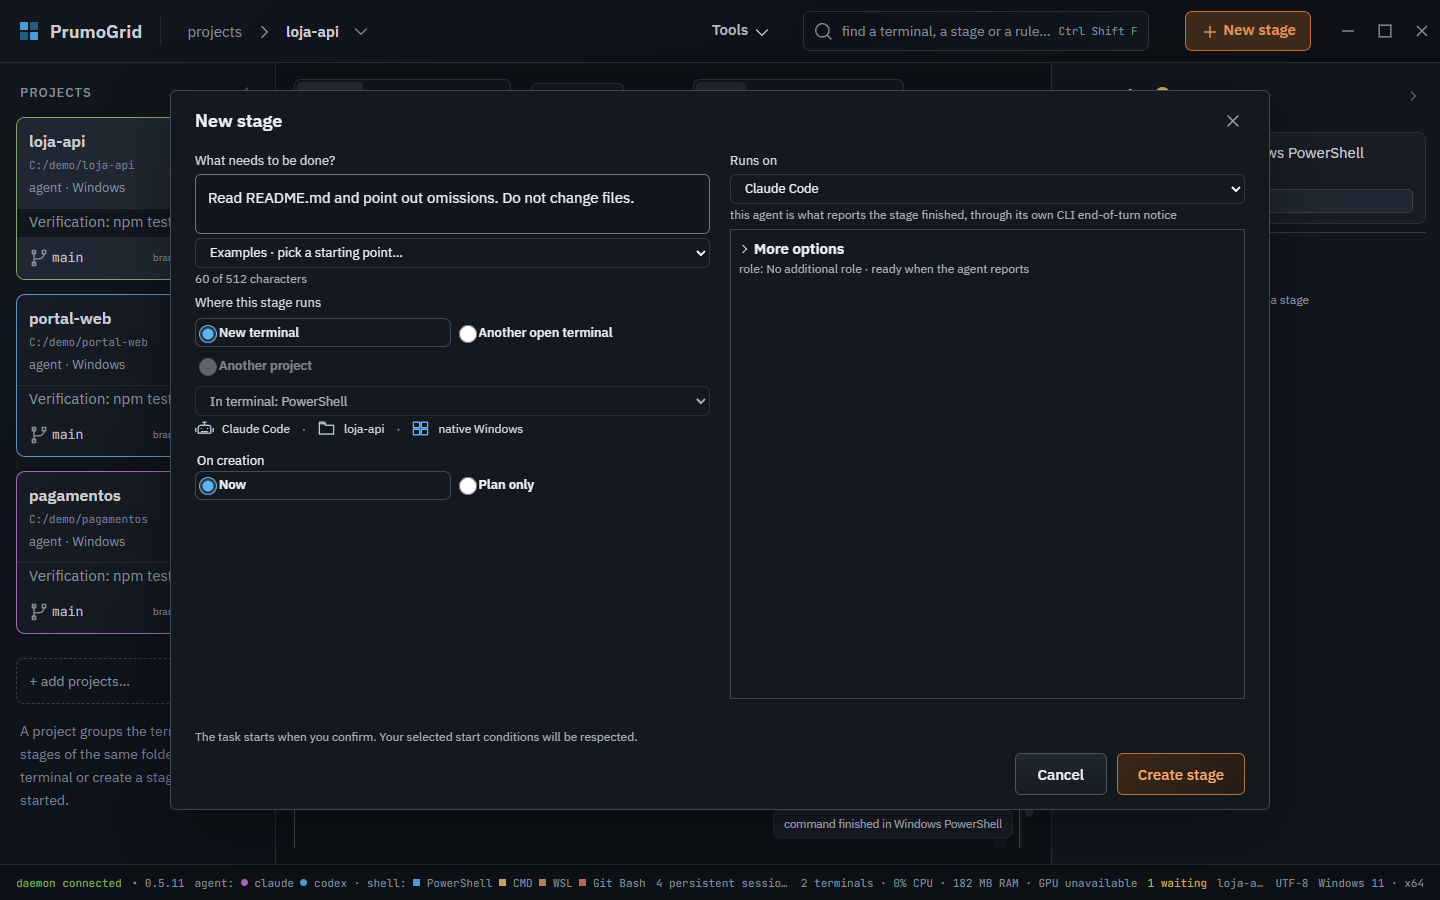Open the Examples starting point dropdown
This screenshot has height=900, width=1440.
click(x=452, y=253)
